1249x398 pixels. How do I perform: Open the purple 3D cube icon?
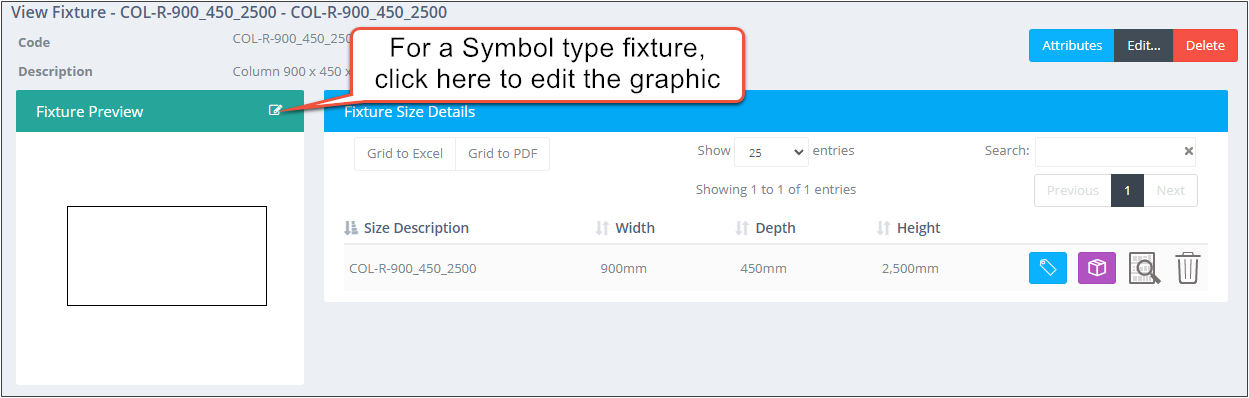point(1097,268)
